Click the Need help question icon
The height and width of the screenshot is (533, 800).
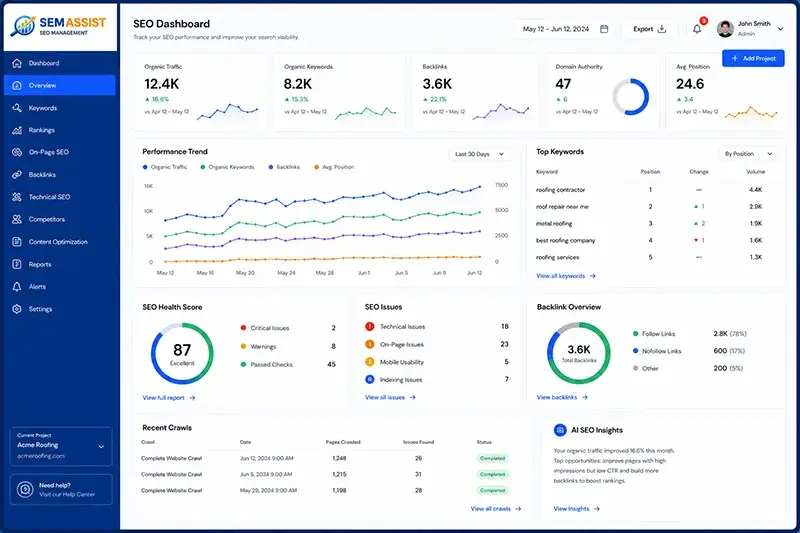25,490
